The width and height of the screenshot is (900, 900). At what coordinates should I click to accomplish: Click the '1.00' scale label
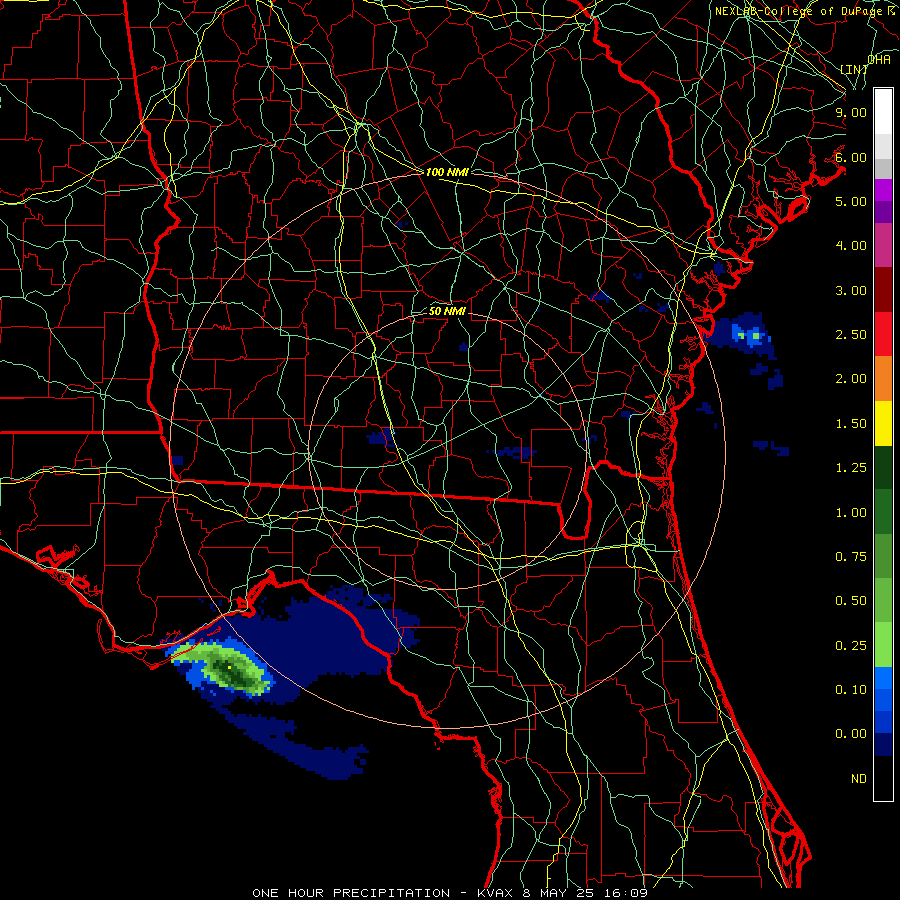[x=851, y=513]
